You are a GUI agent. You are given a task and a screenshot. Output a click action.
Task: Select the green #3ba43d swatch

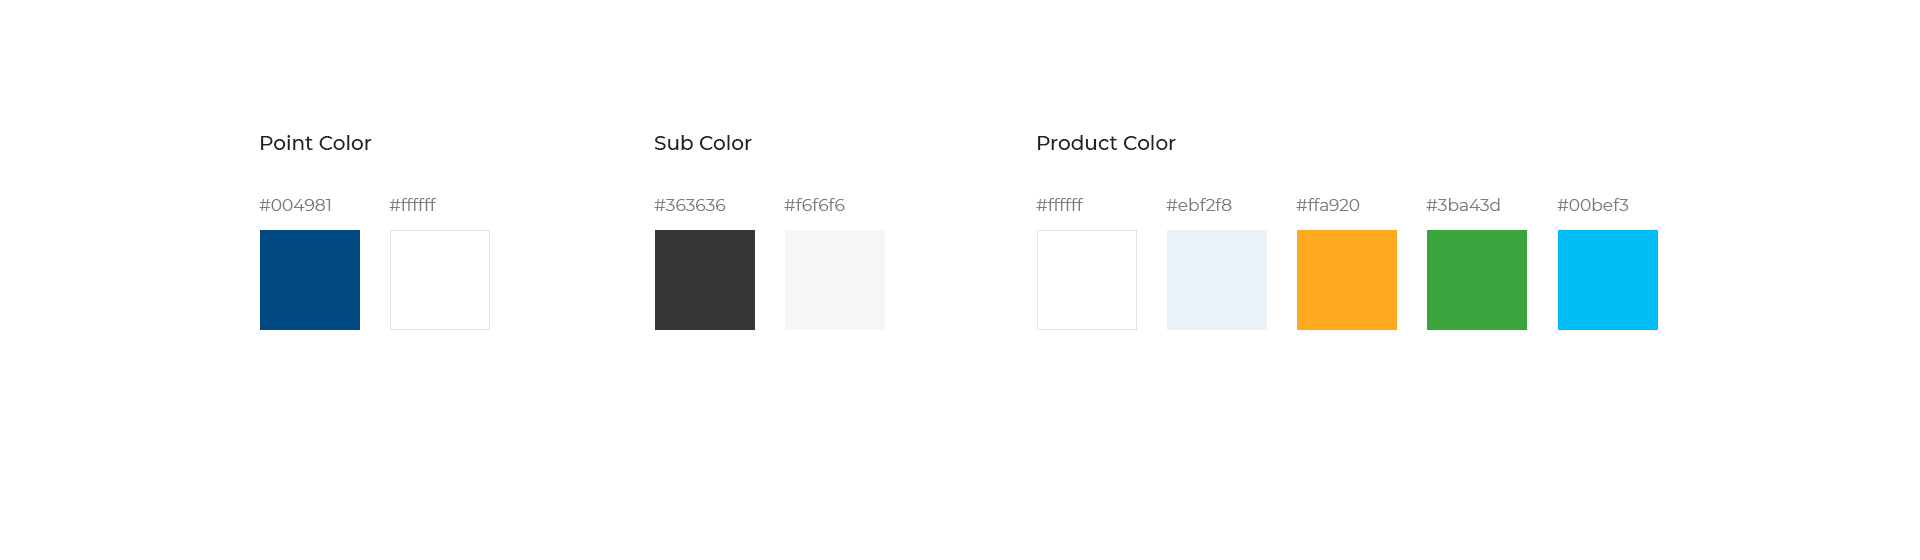(x=1477, y=280)
